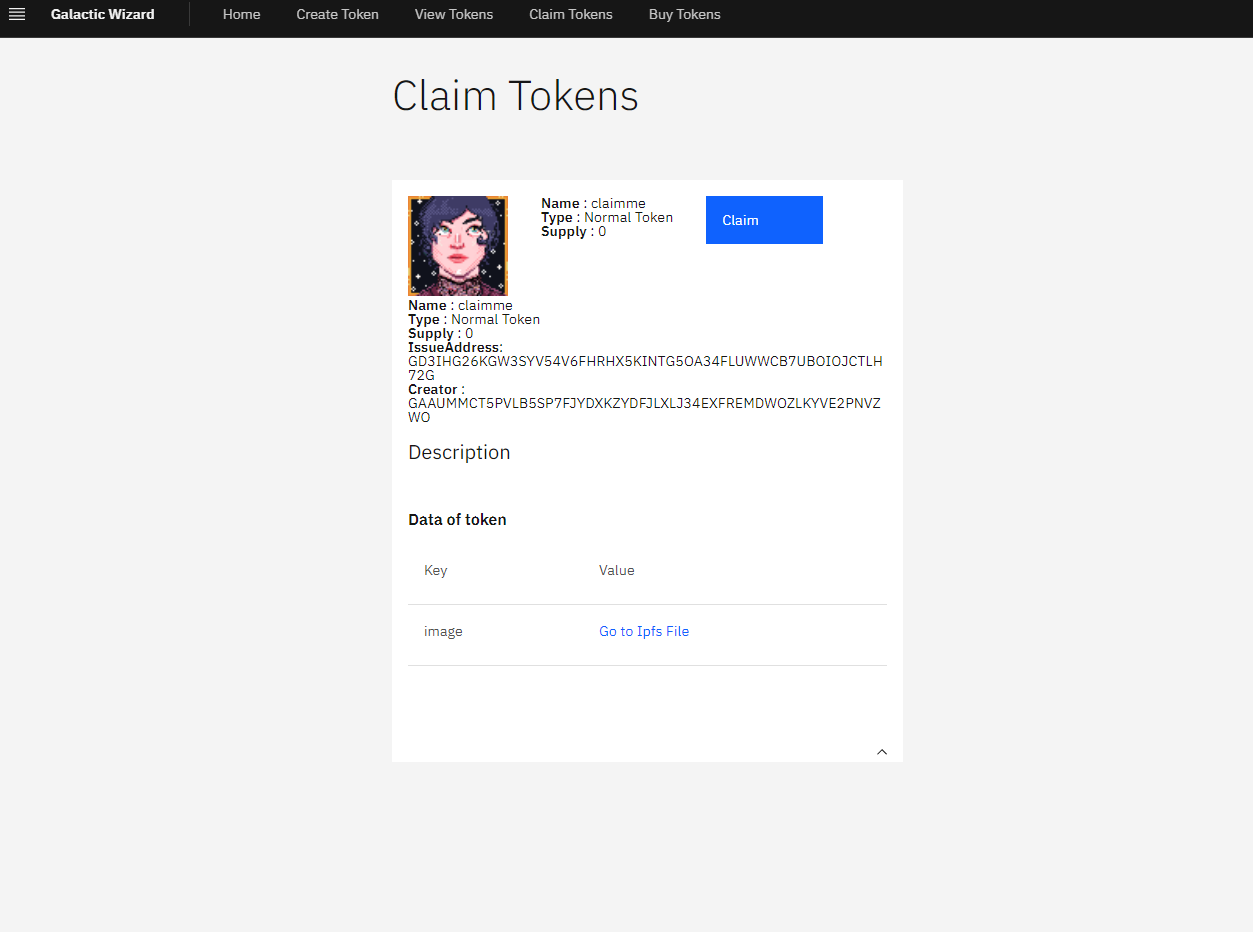Screen dimensions: 1253x932
Task: Open the Go to Ipfs File link
Action: point(644,631)
